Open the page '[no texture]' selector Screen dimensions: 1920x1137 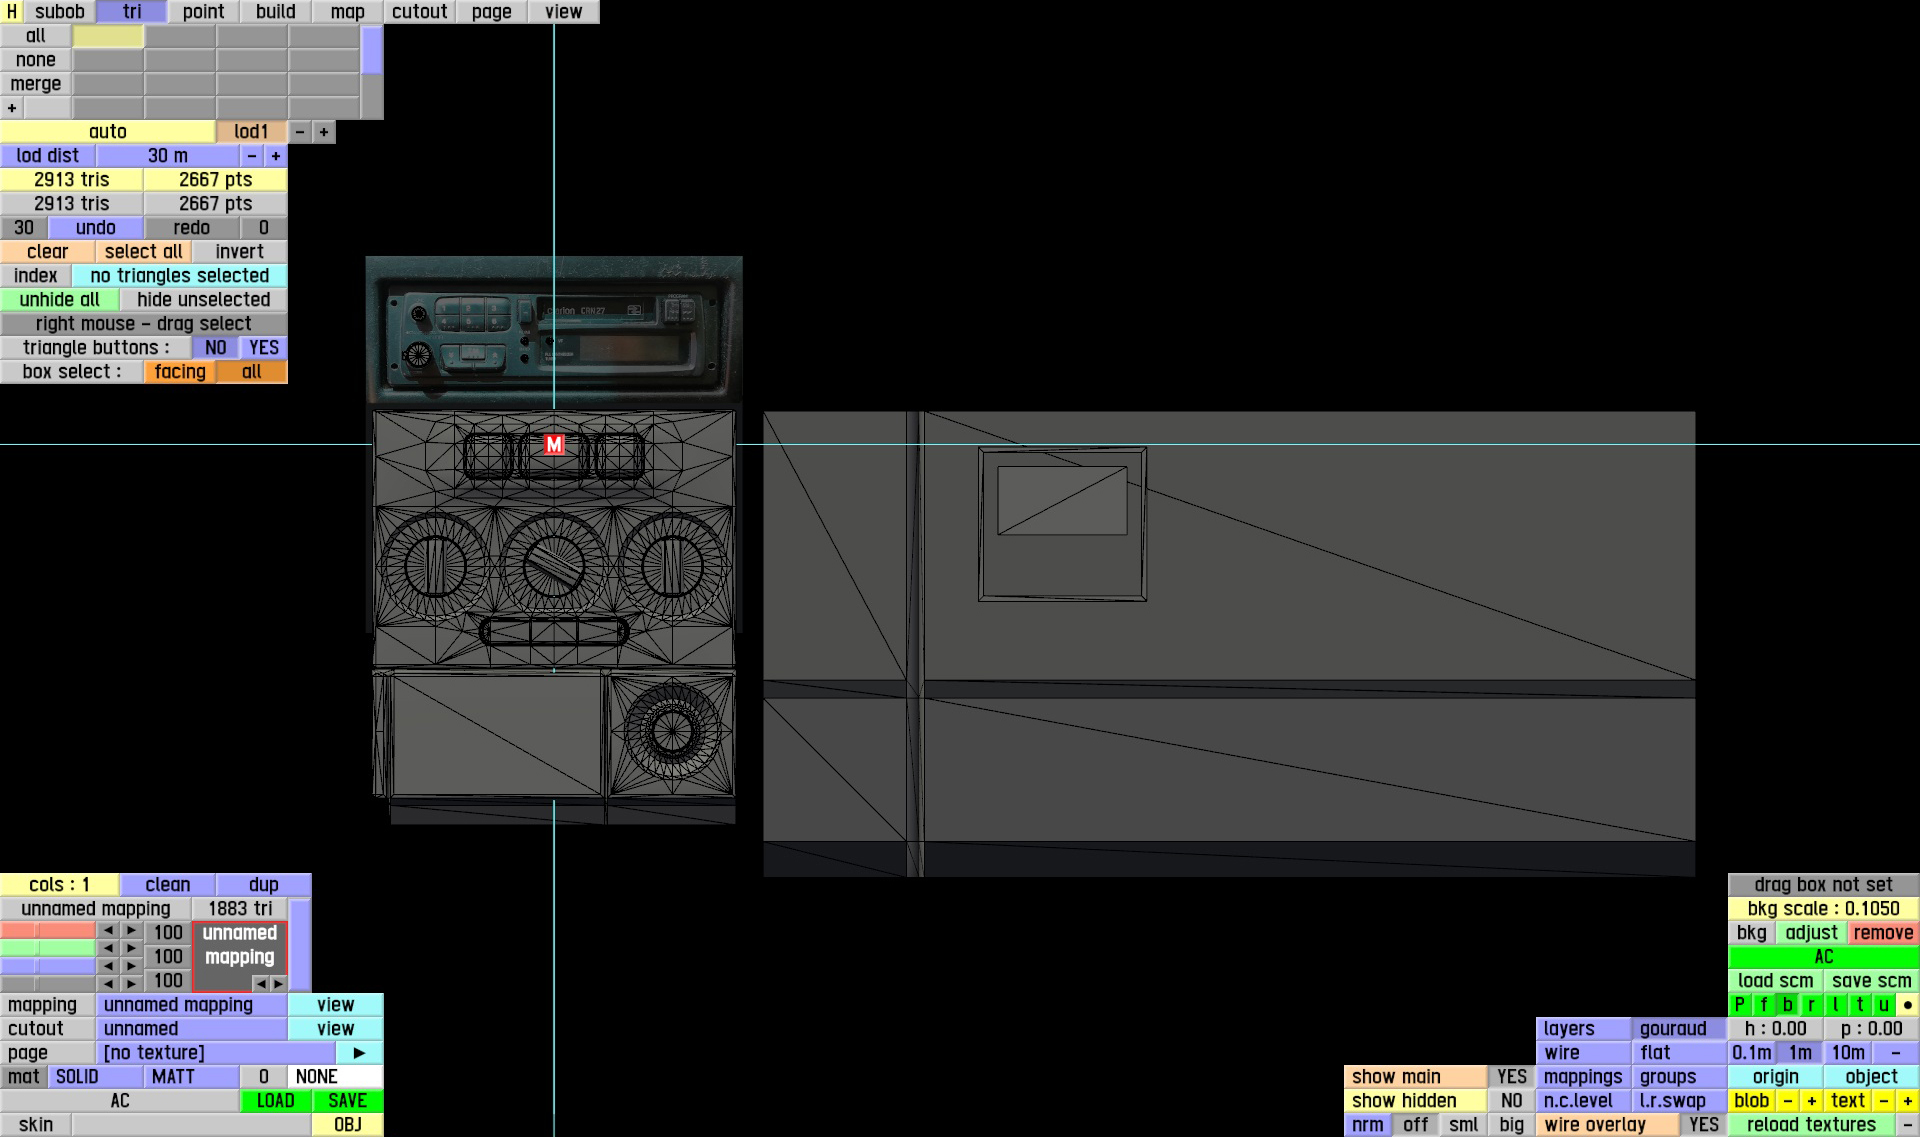pyautogui.click(x=215, y=1053)
